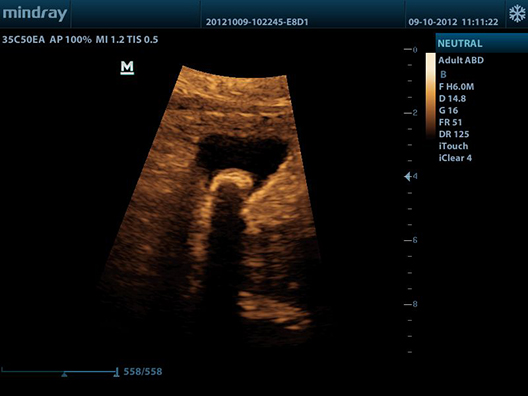Click the iClear 4 setting
Image resolution: width=528 pixels, height=396 pixels.
click(x=455, y=158)
